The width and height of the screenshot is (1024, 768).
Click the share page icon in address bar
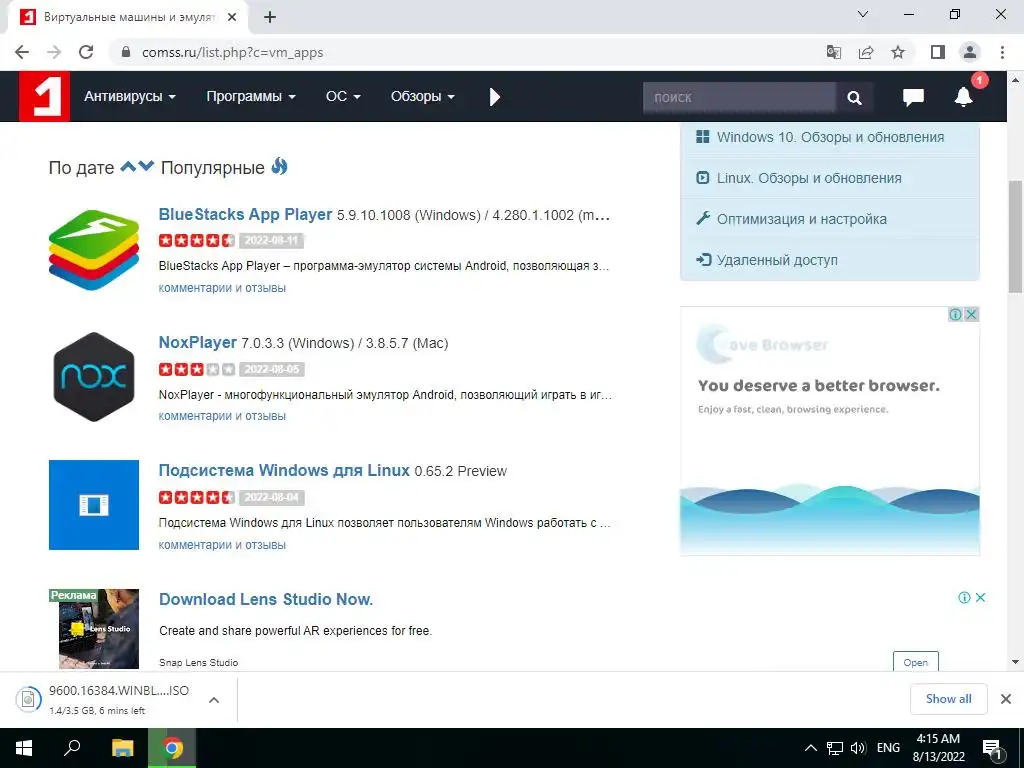coord(866,52)
